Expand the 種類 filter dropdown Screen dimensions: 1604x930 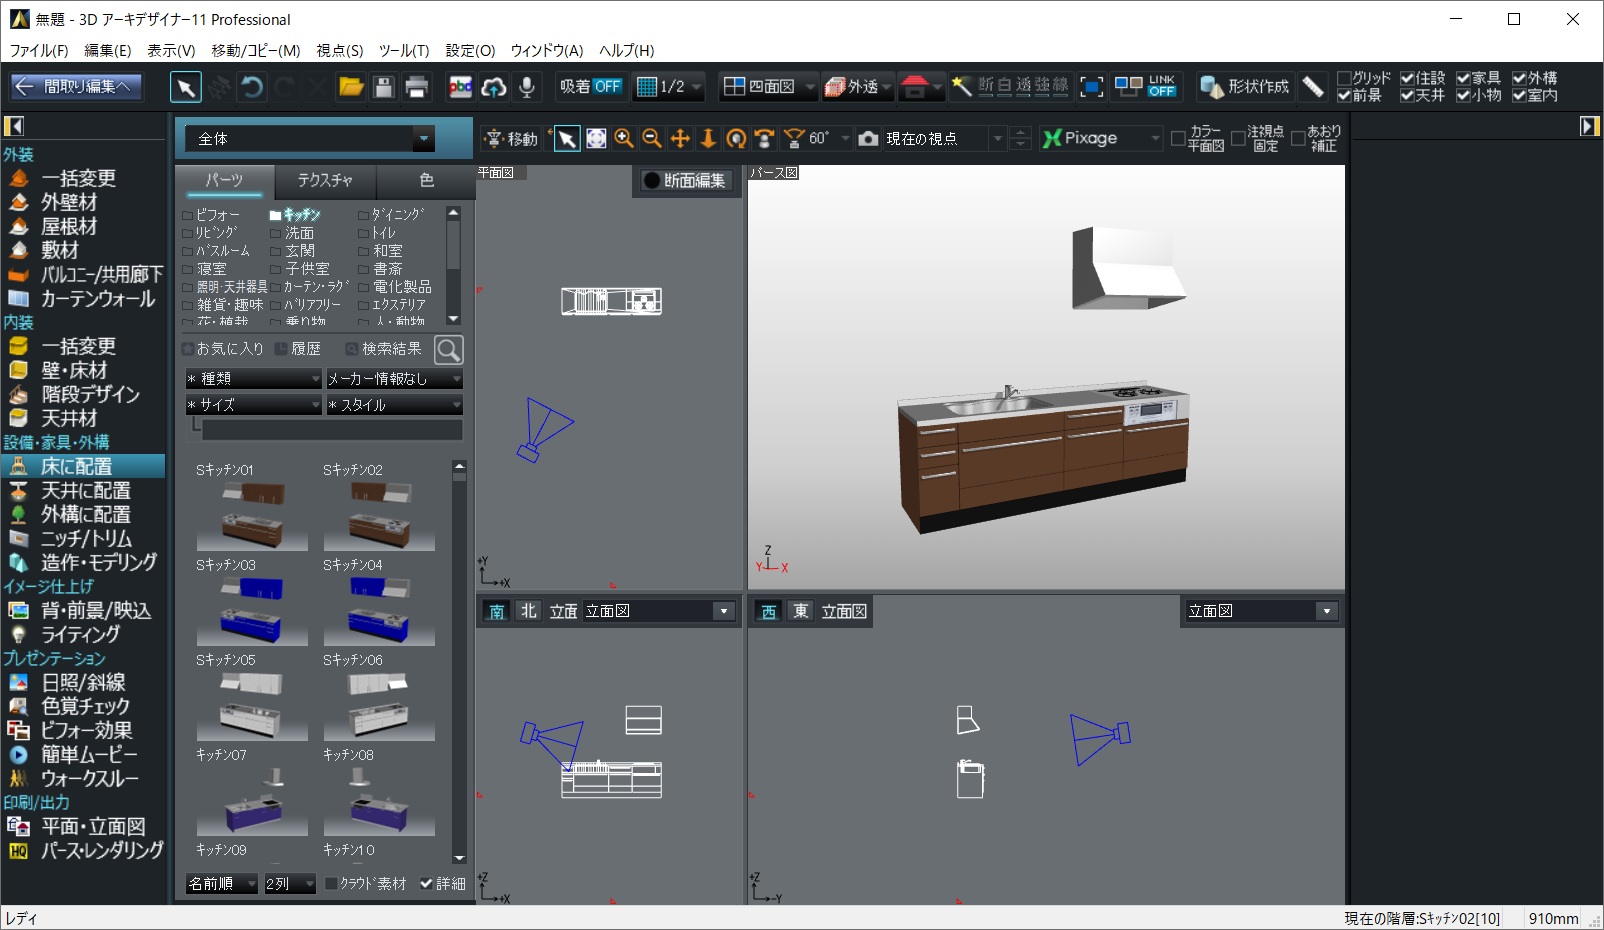coord(254,379)
